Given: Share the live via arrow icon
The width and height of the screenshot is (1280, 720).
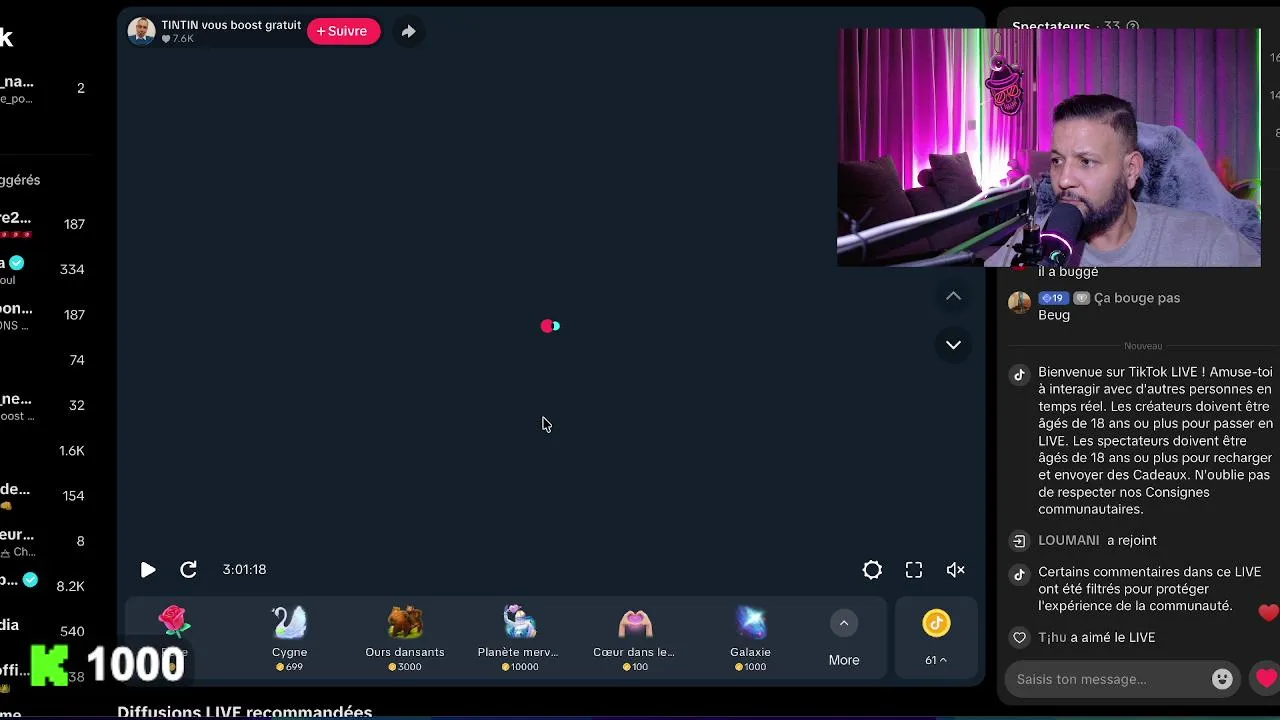Looking at the screenshot, I should (x=408, y=31).
